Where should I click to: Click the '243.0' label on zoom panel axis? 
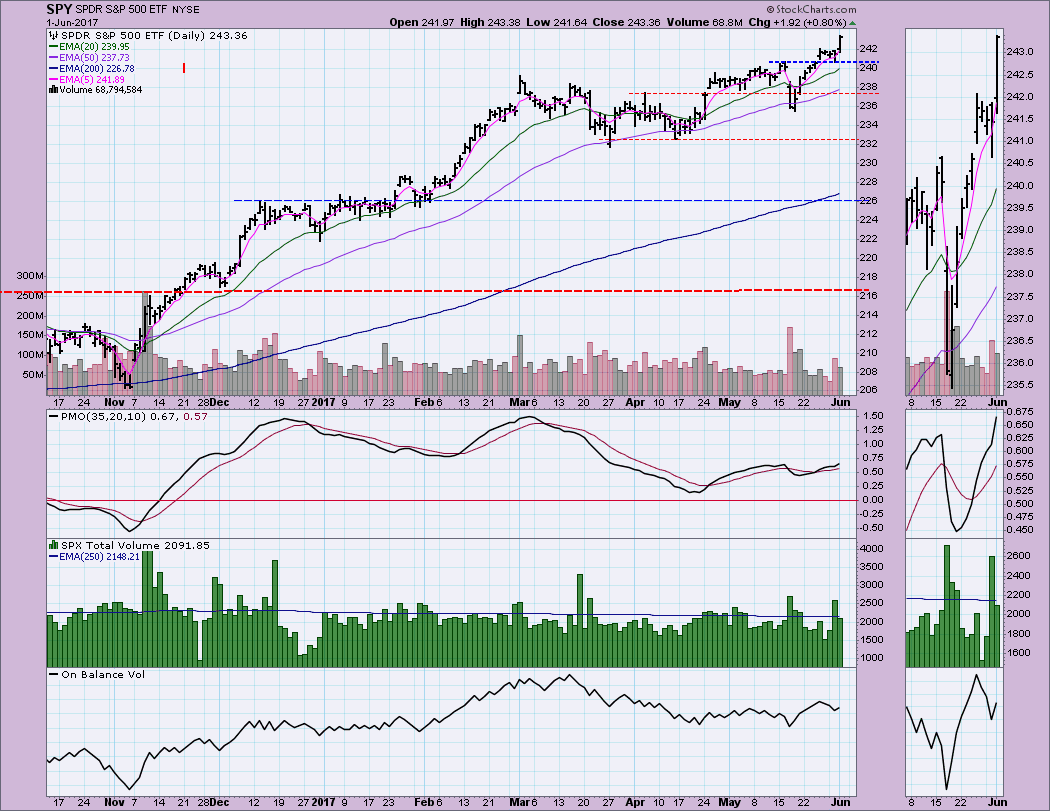tap(1020, 52)
